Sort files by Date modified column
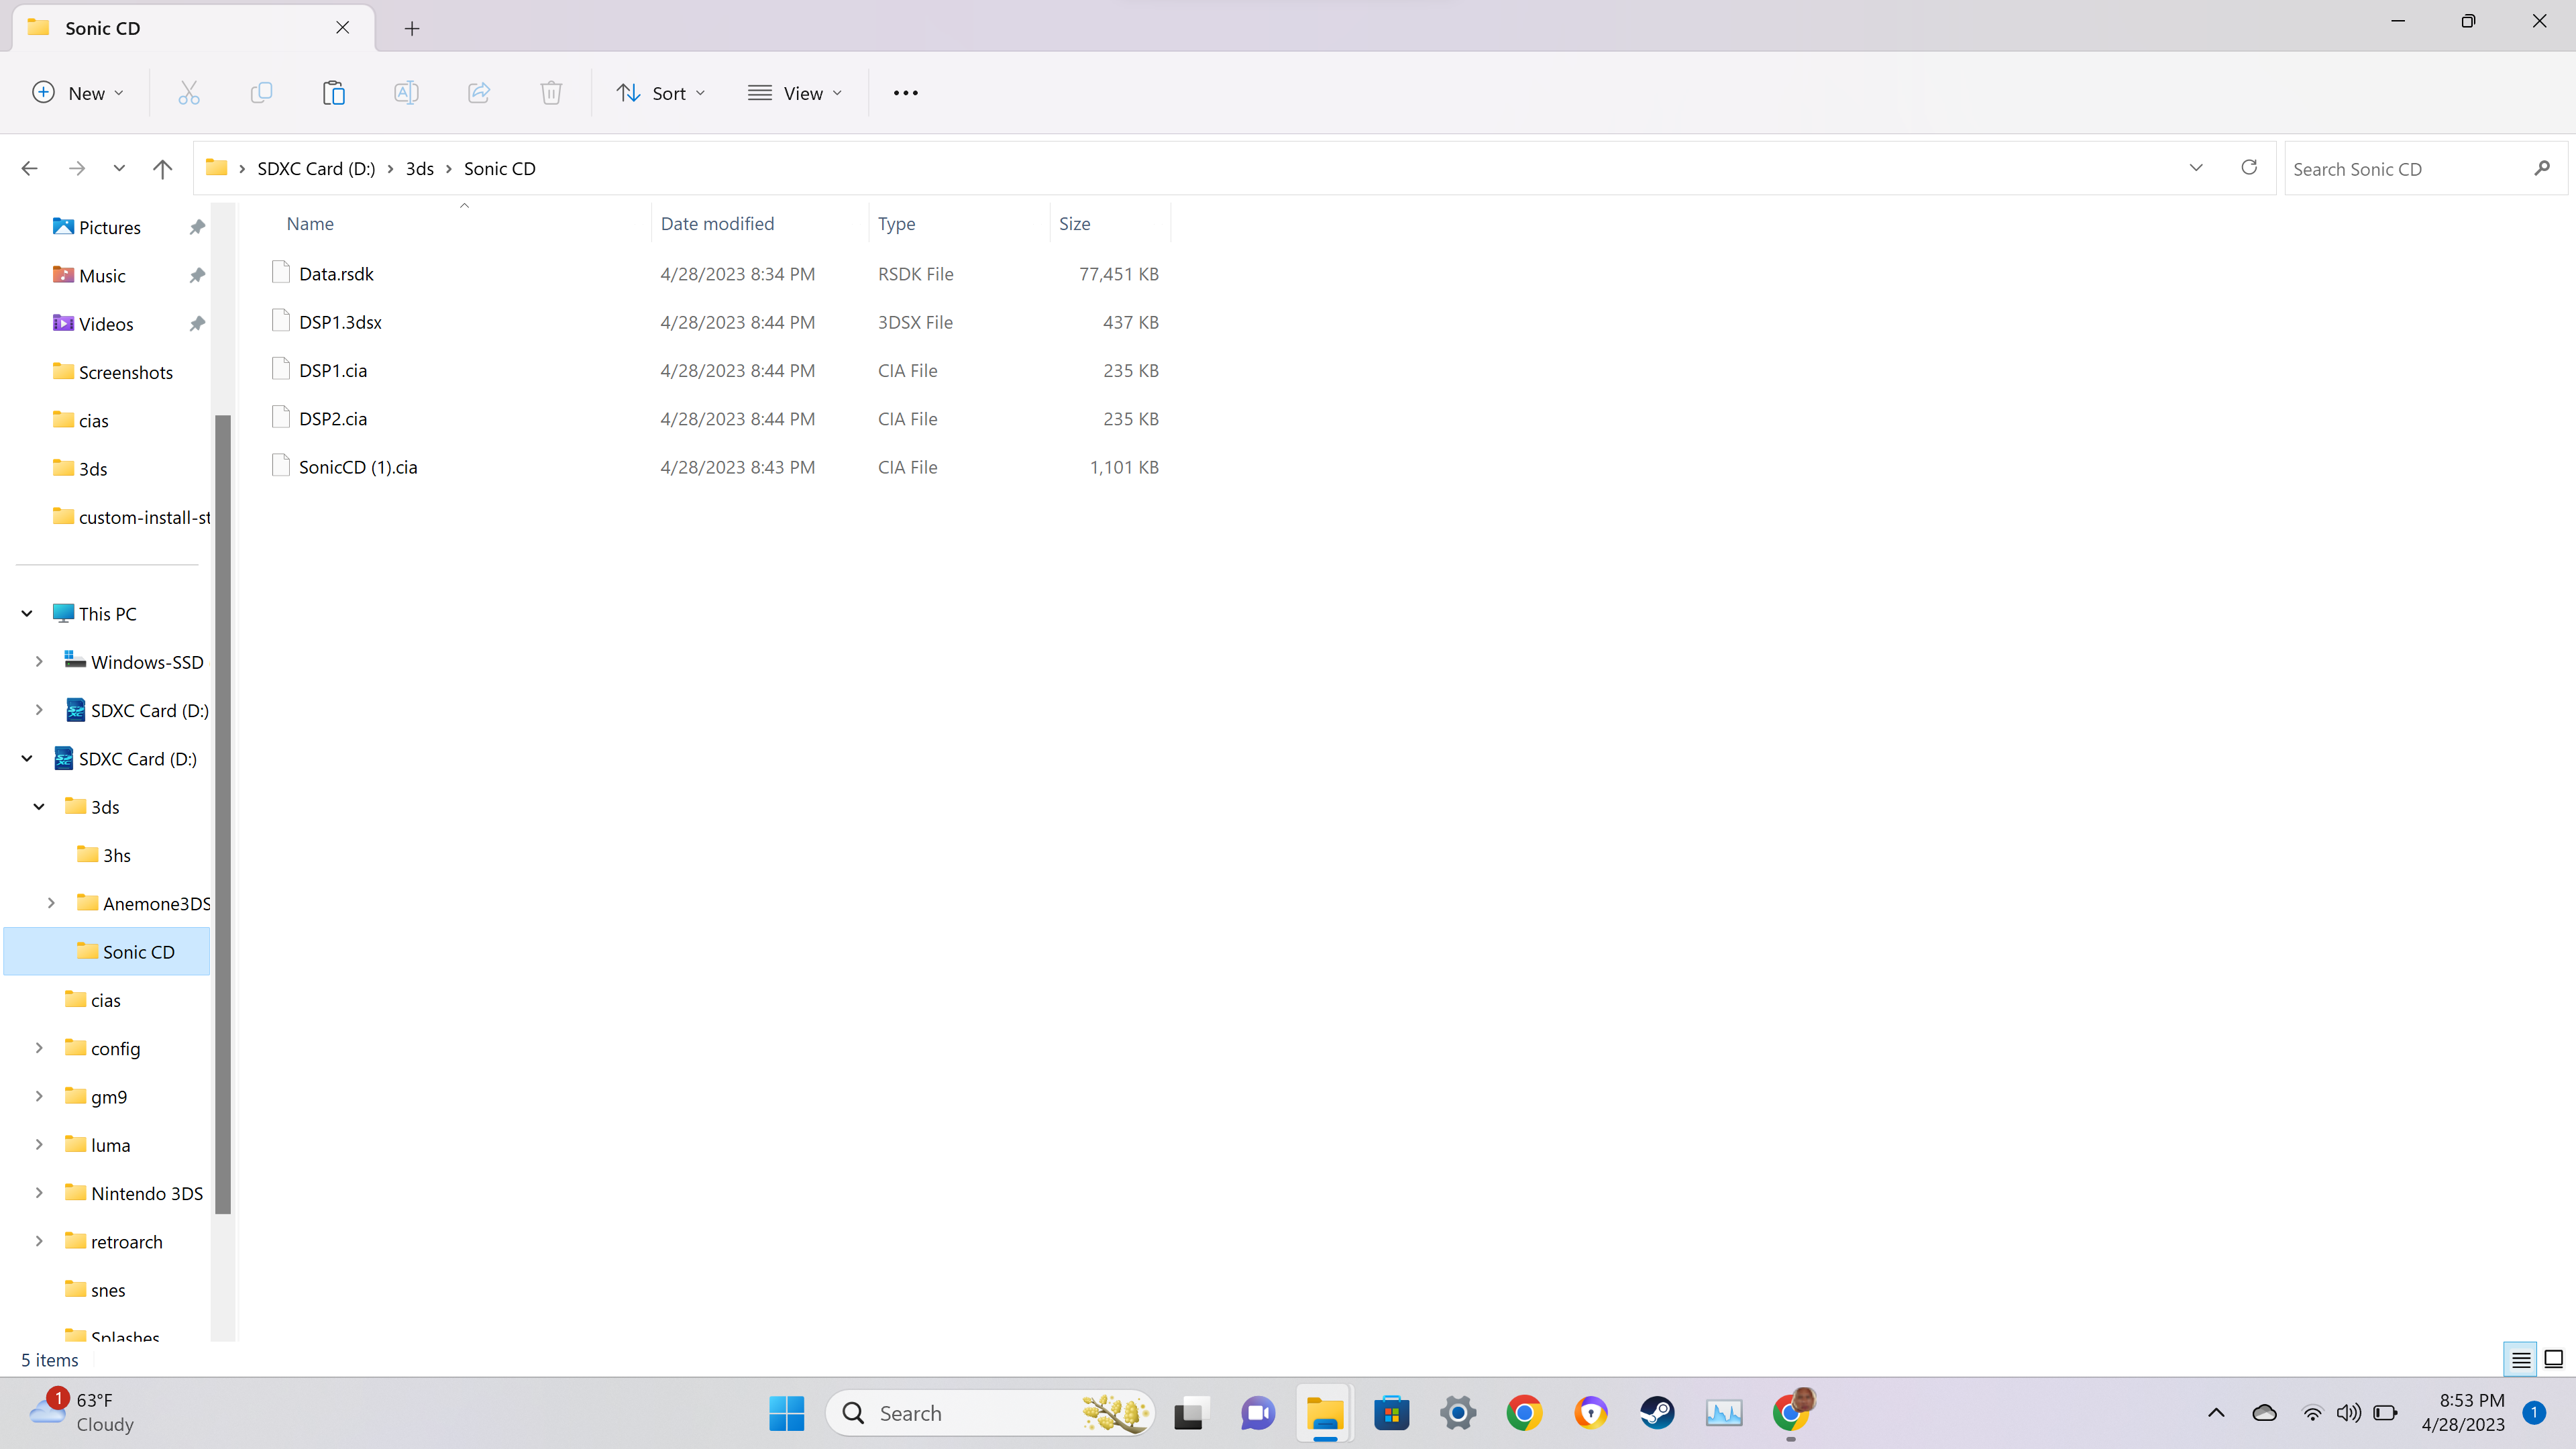Image resolution: width=2576 pixels, height=1449 pixels. [717, 224]
